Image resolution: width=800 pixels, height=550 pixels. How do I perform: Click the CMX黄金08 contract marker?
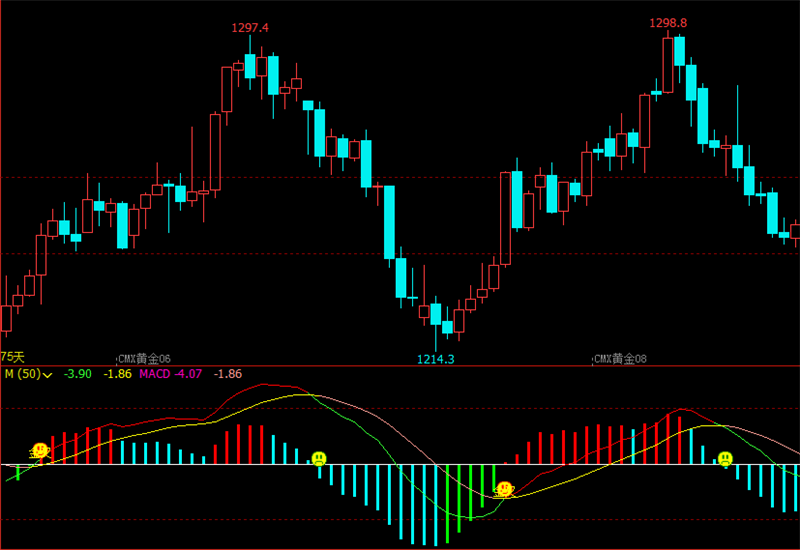(x=620, y=359)
